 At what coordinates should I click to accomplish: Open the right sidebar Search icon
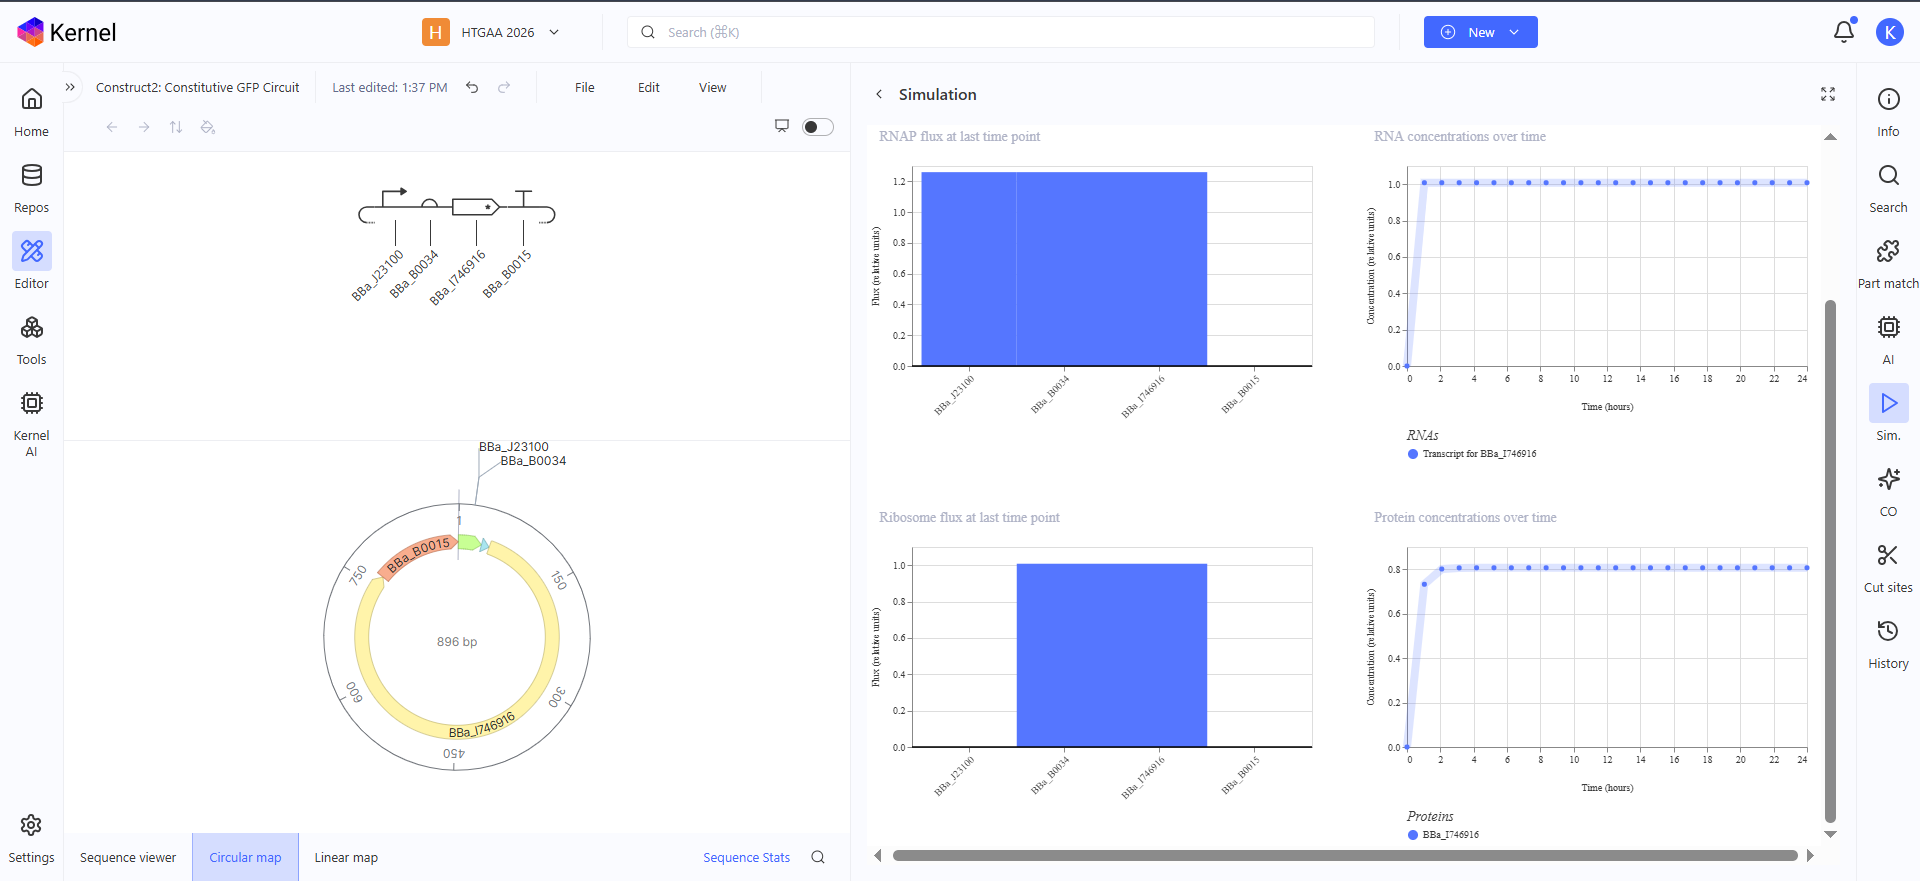1888,175
